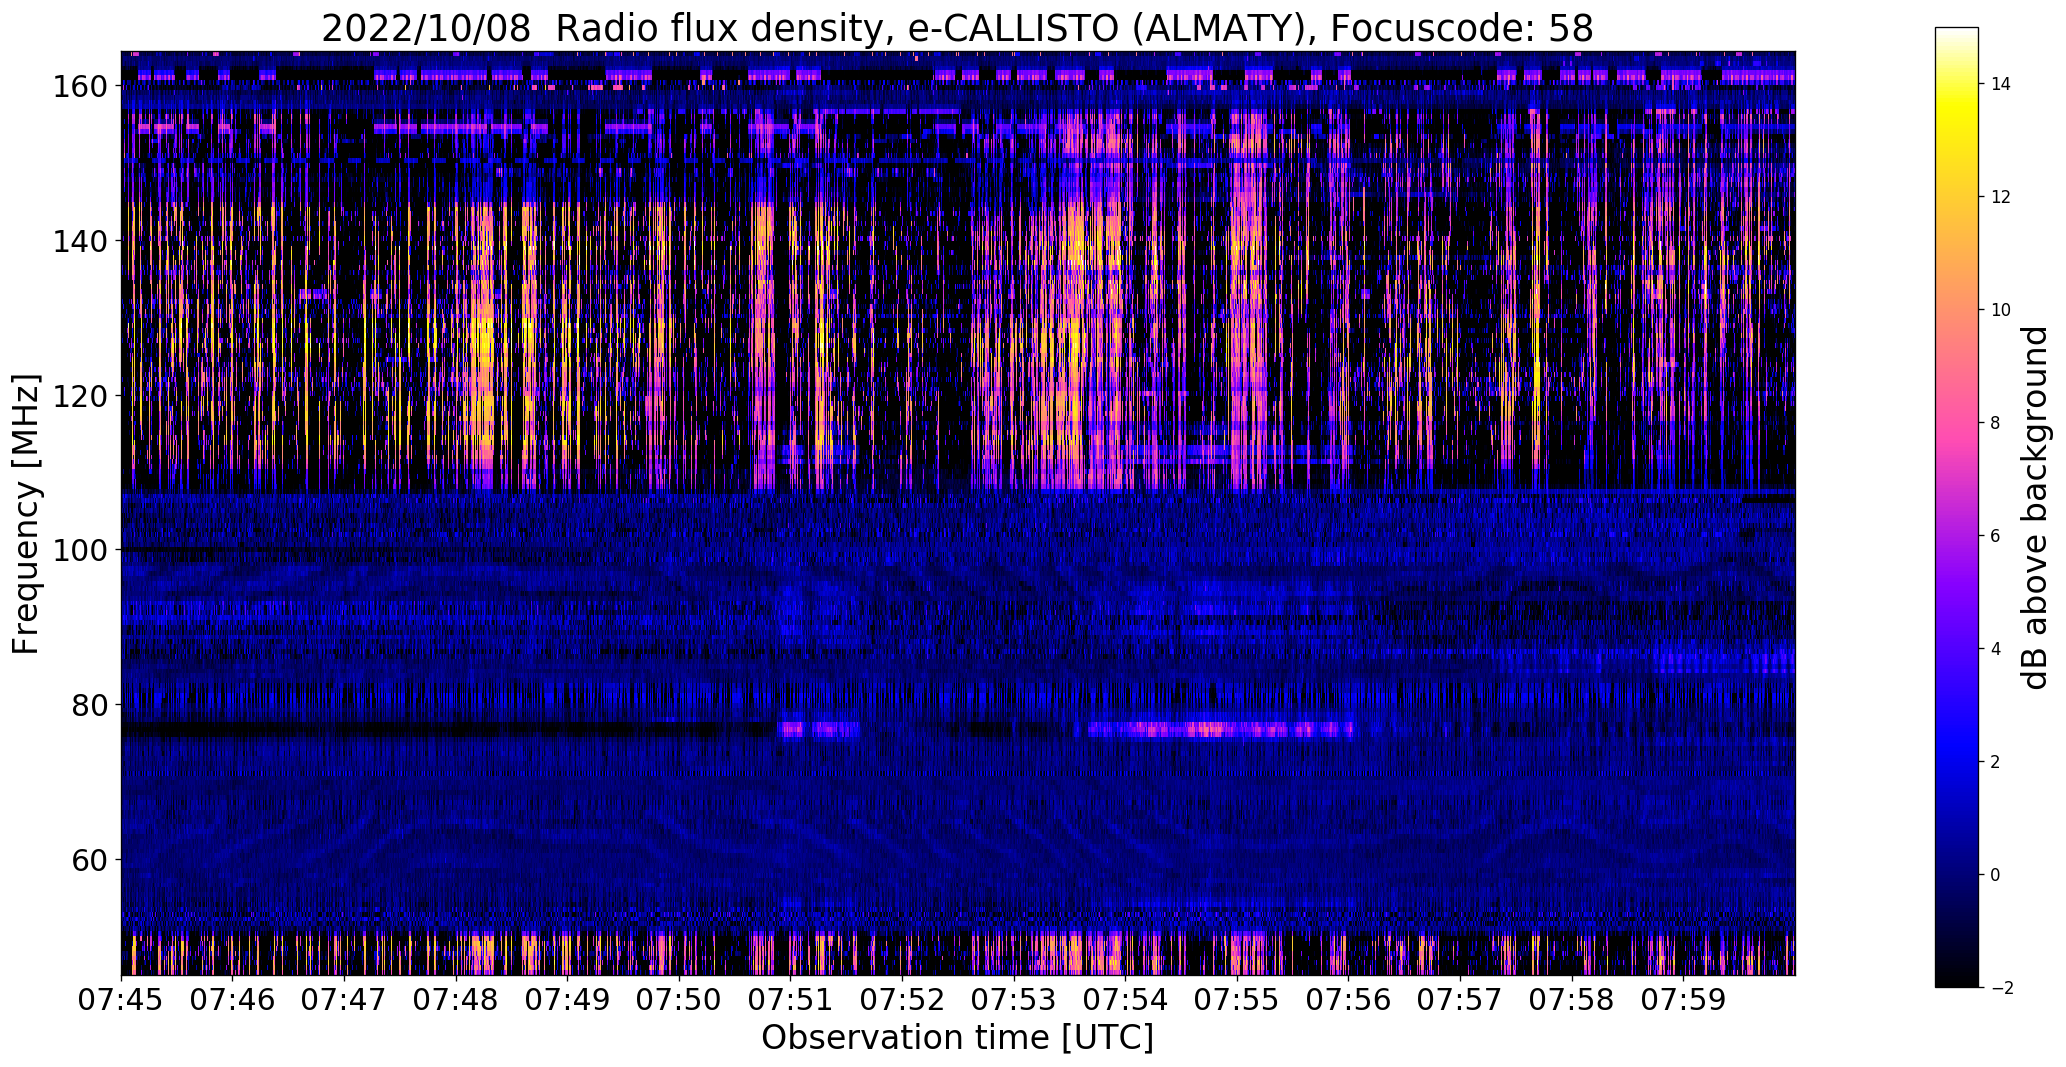Click the colorbar tick label 10
Screen dimensions: 2066x1067
tap(2000, 310)
